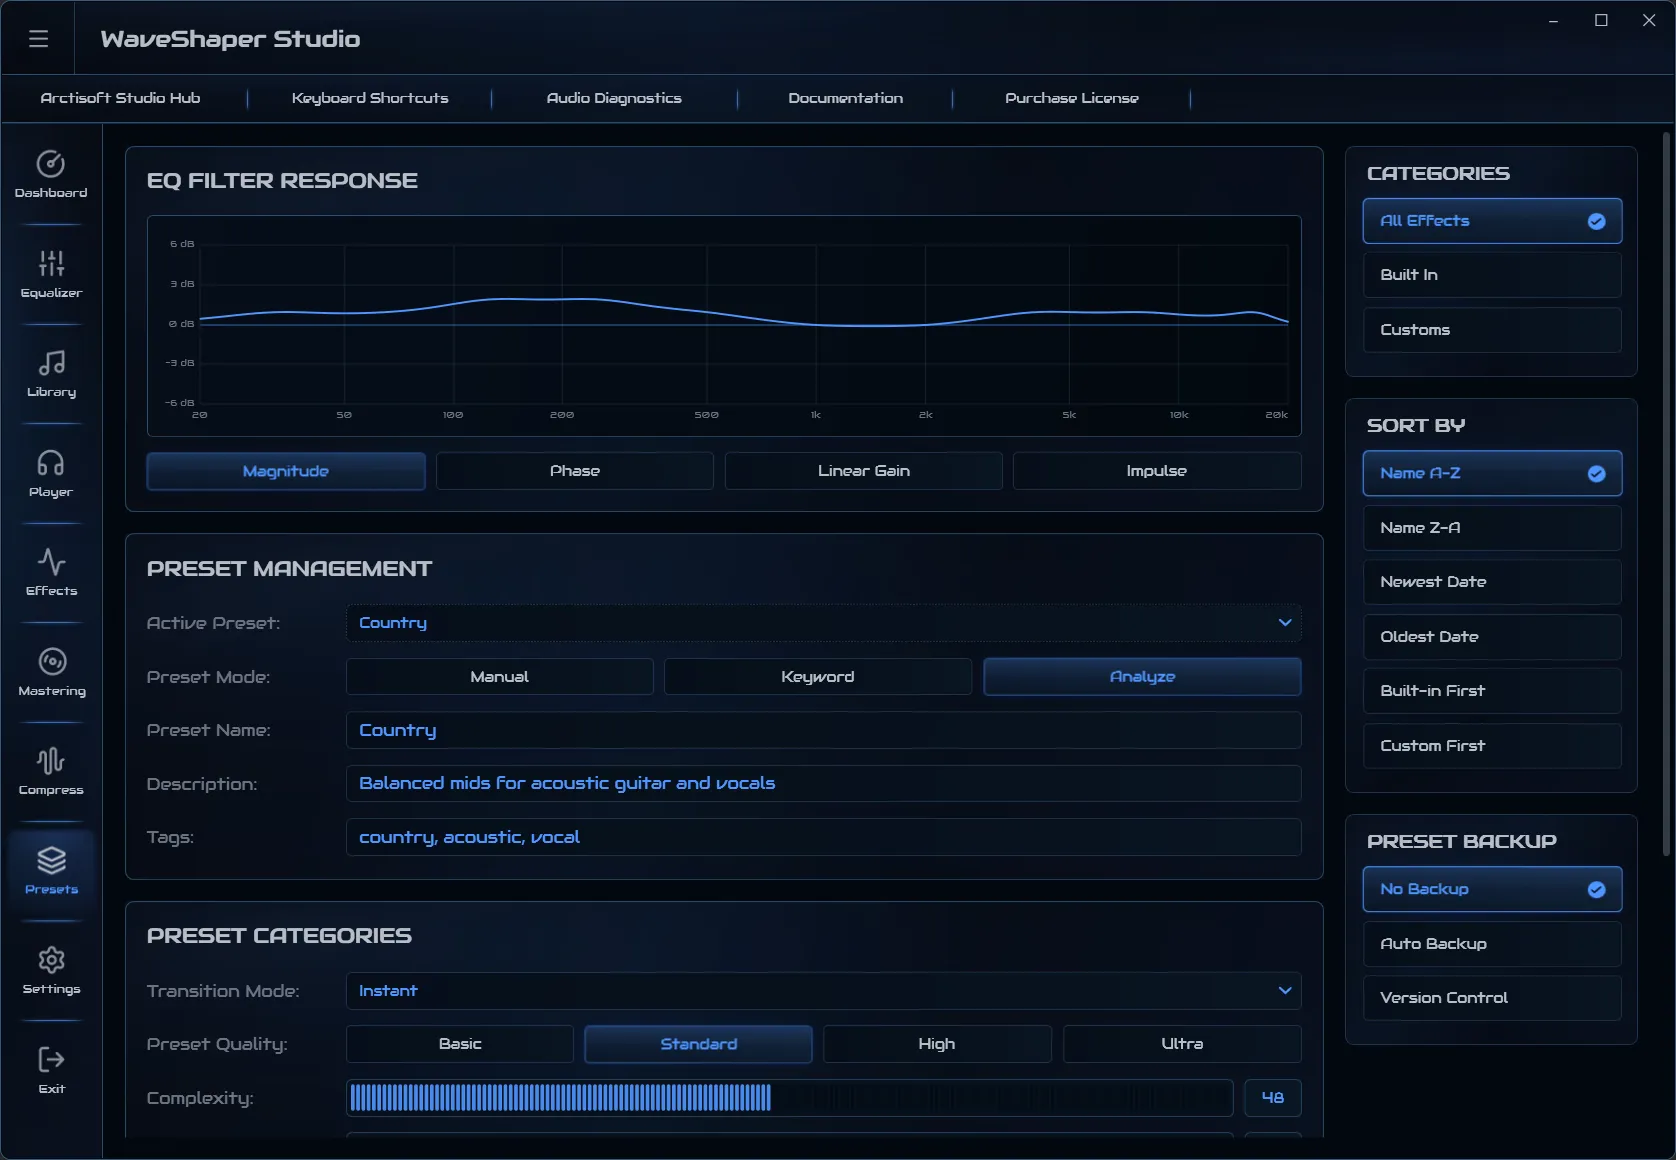The height and width of the screenshot is (1160, 1676).
Task: Sort presets by Newest Date
Action: click(x=1492, y=582)
